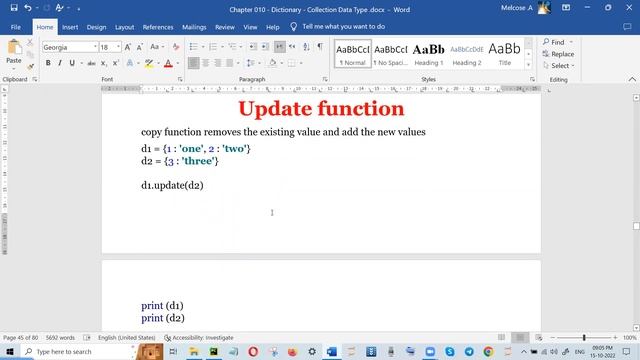Select the Format Painter brush

point(30,66)
